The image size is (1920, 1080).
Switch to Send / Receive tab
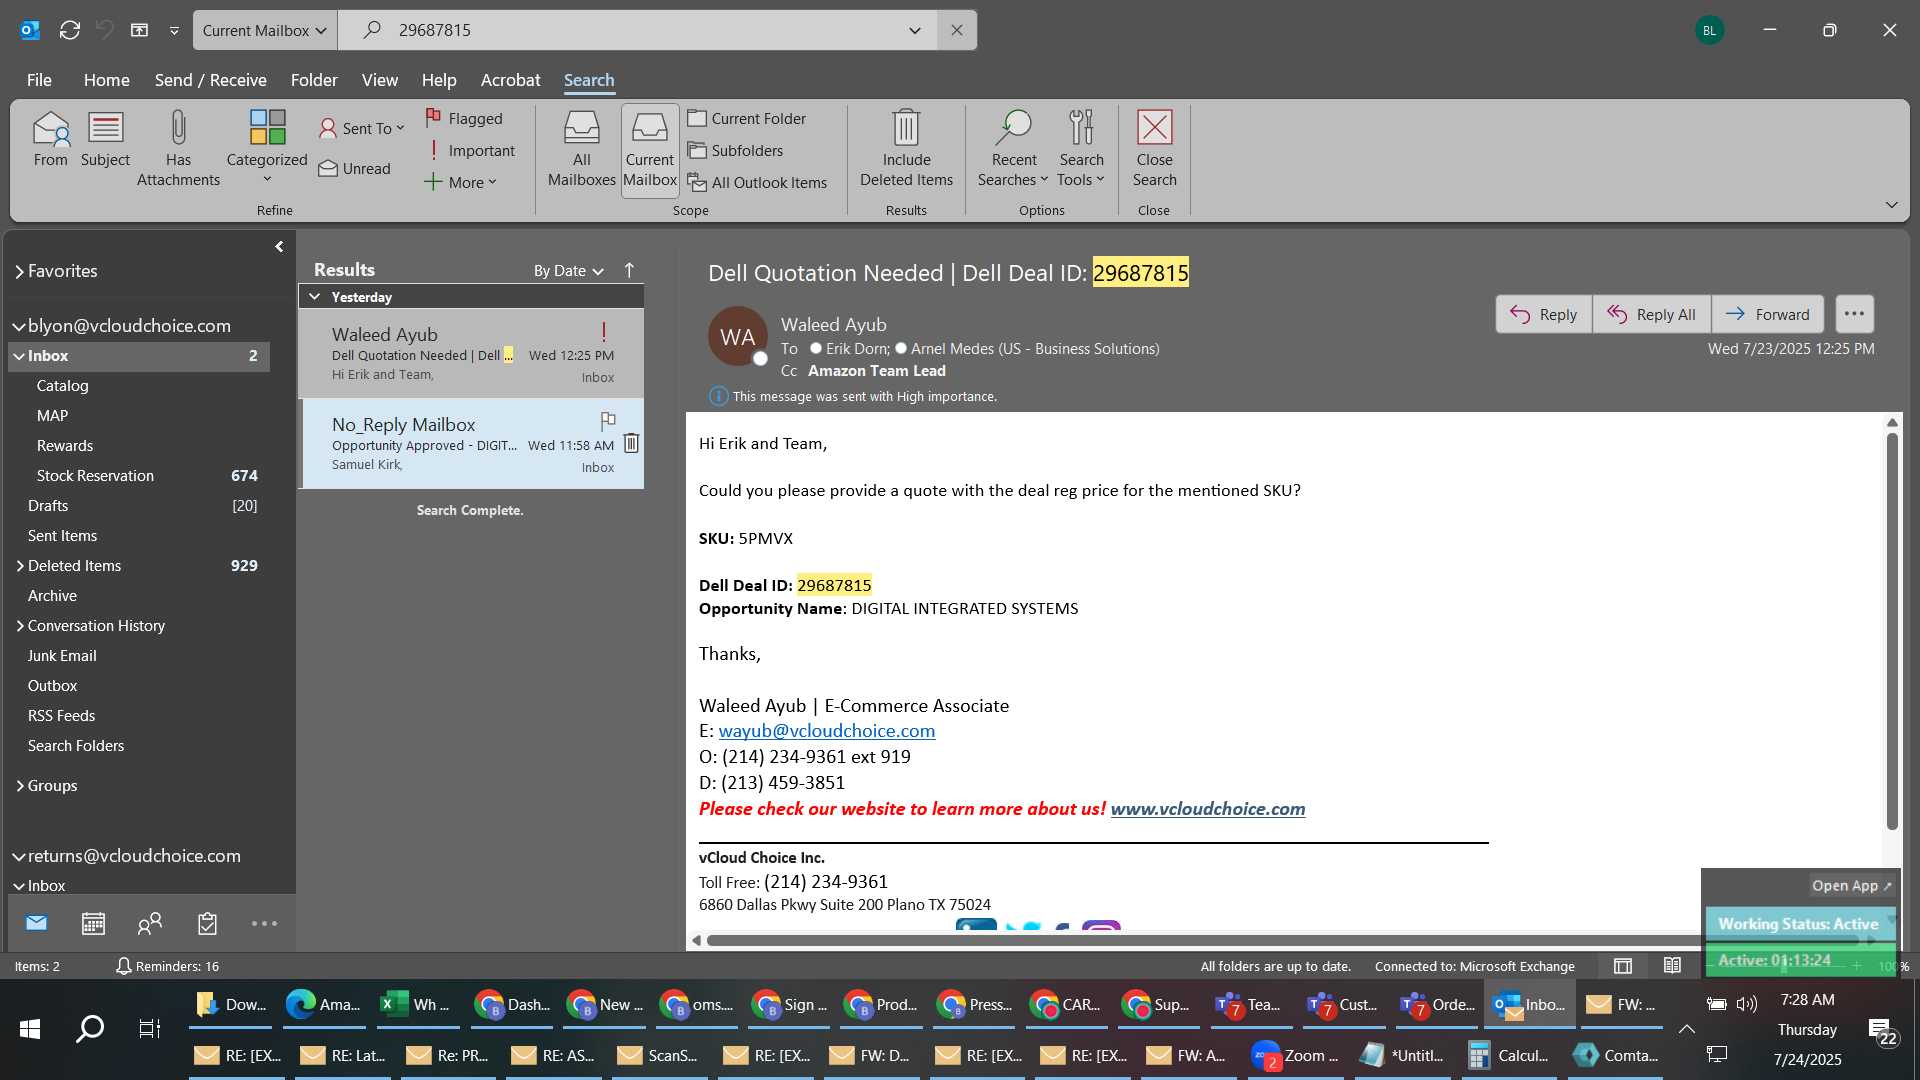coord(210,80)
